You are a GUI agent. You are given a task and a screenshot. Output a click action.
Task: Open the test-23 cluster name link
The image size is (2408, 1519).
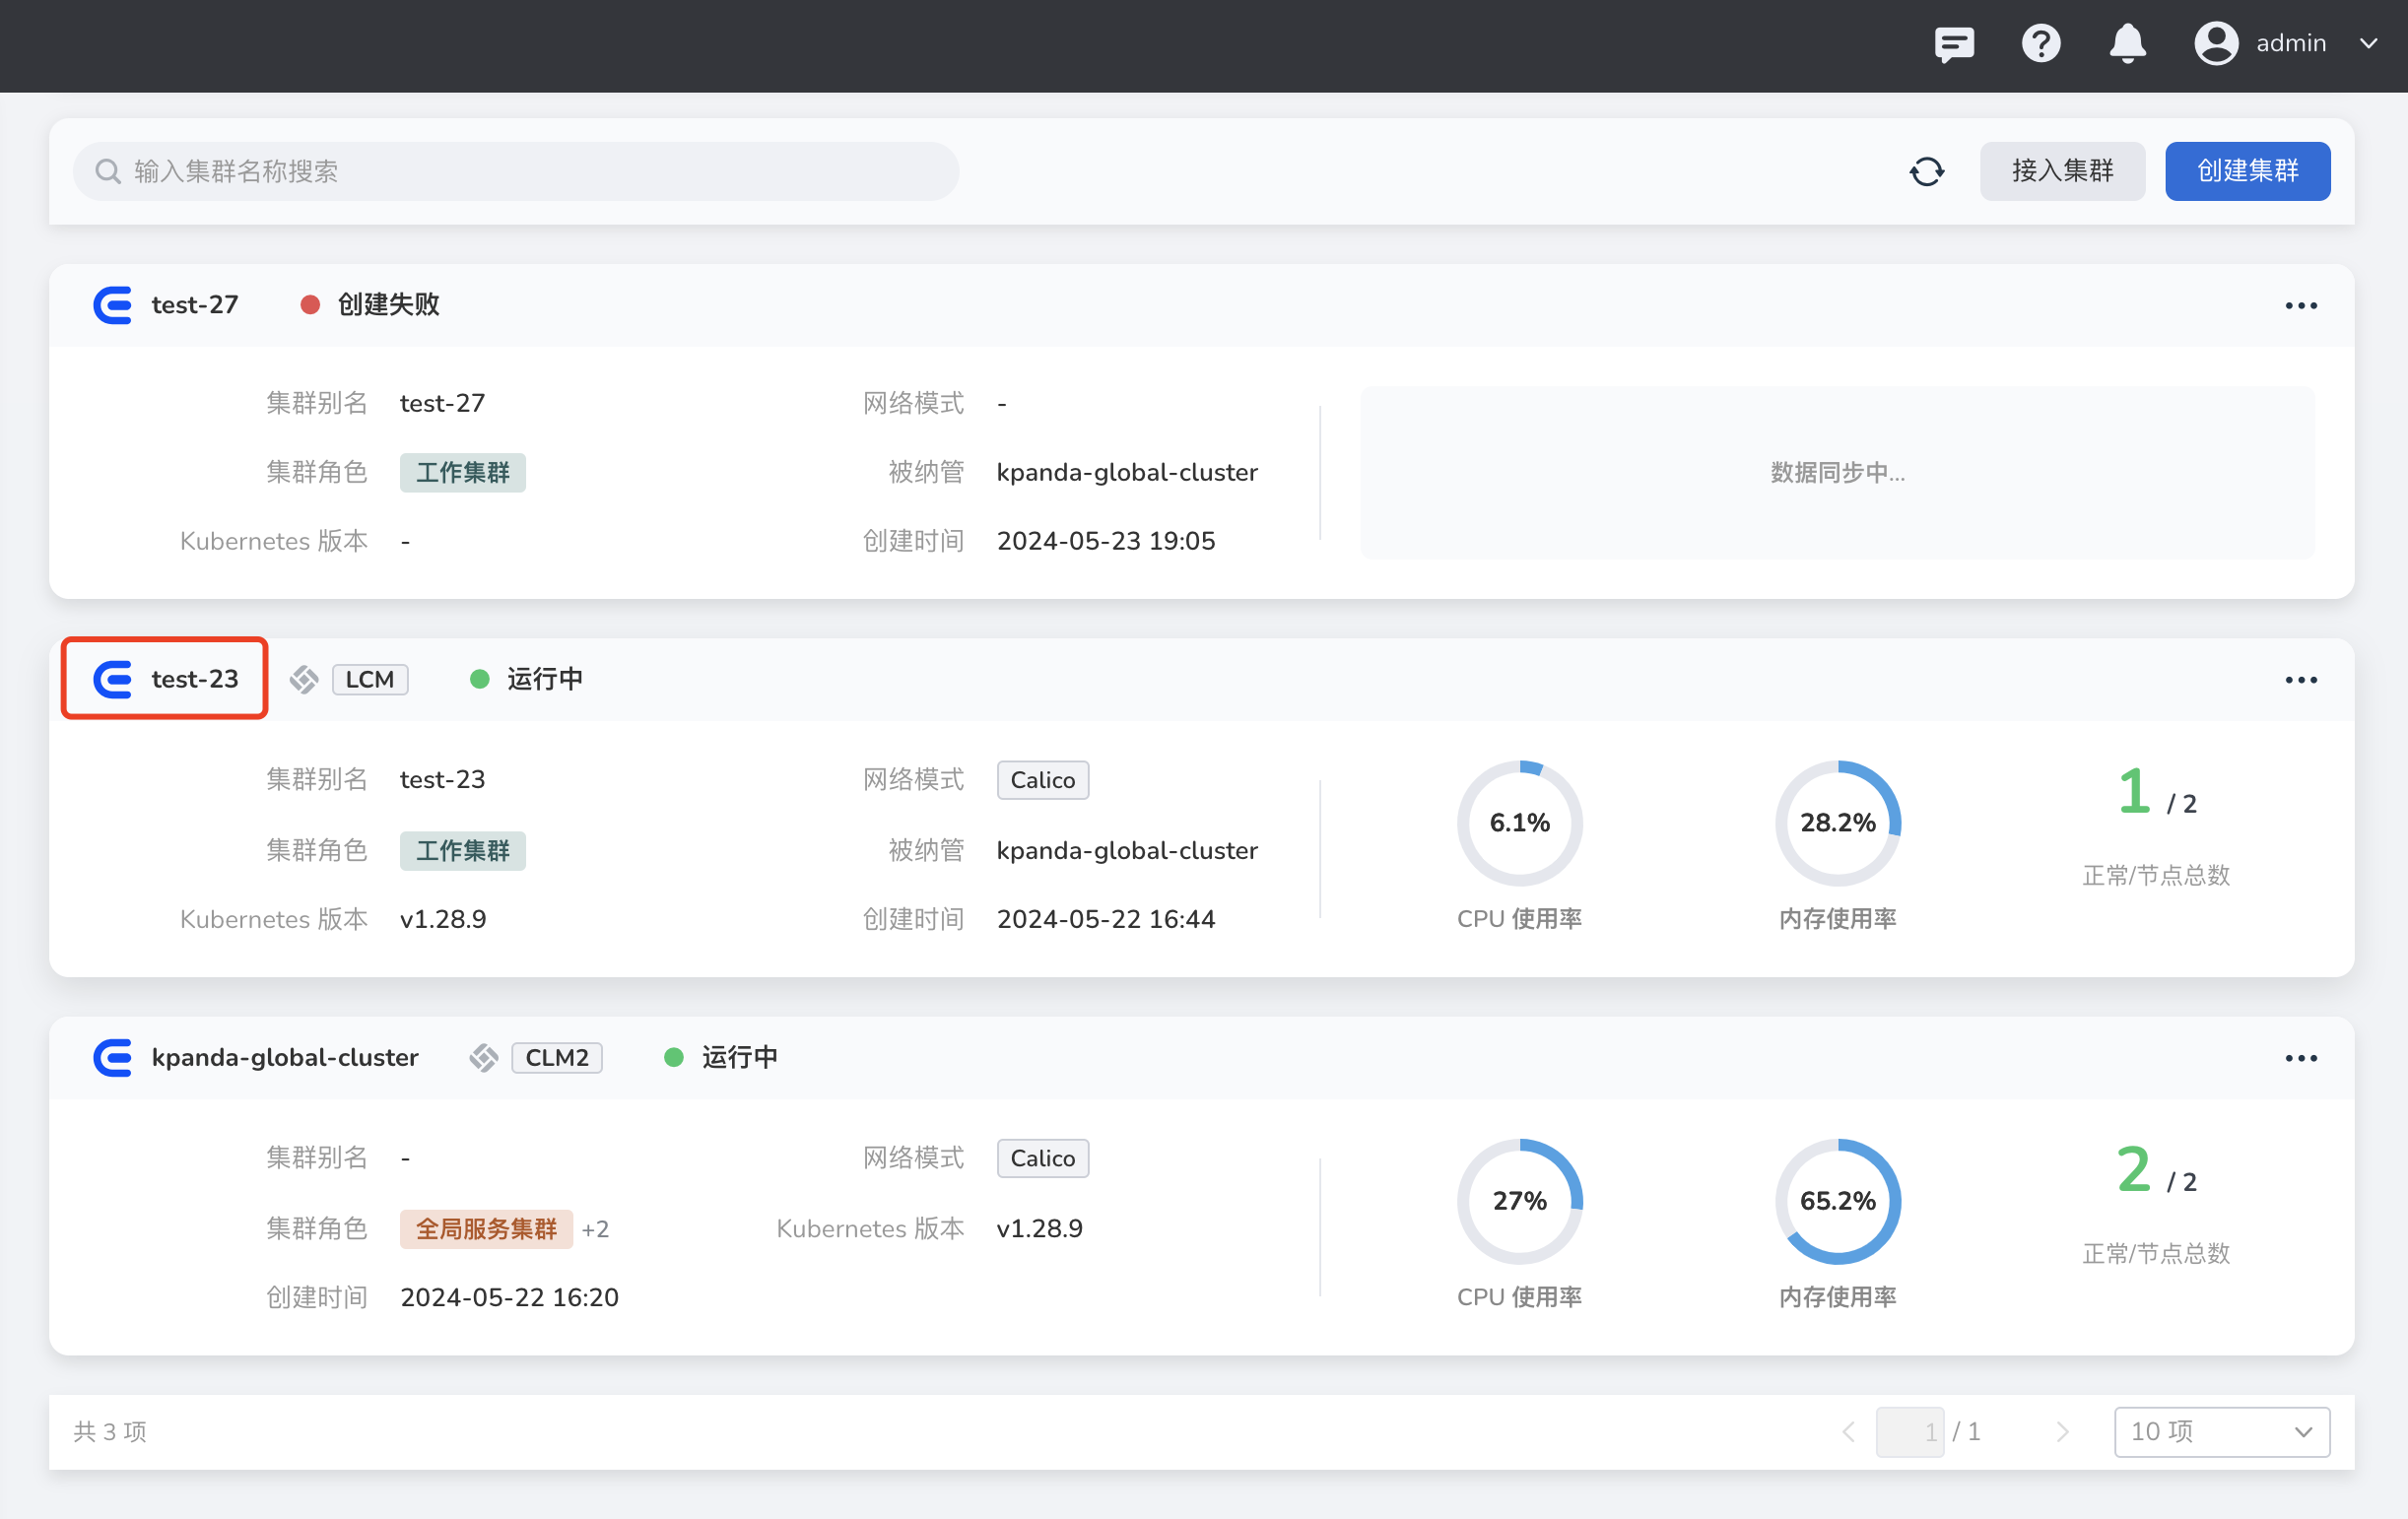tap(195, 679)
